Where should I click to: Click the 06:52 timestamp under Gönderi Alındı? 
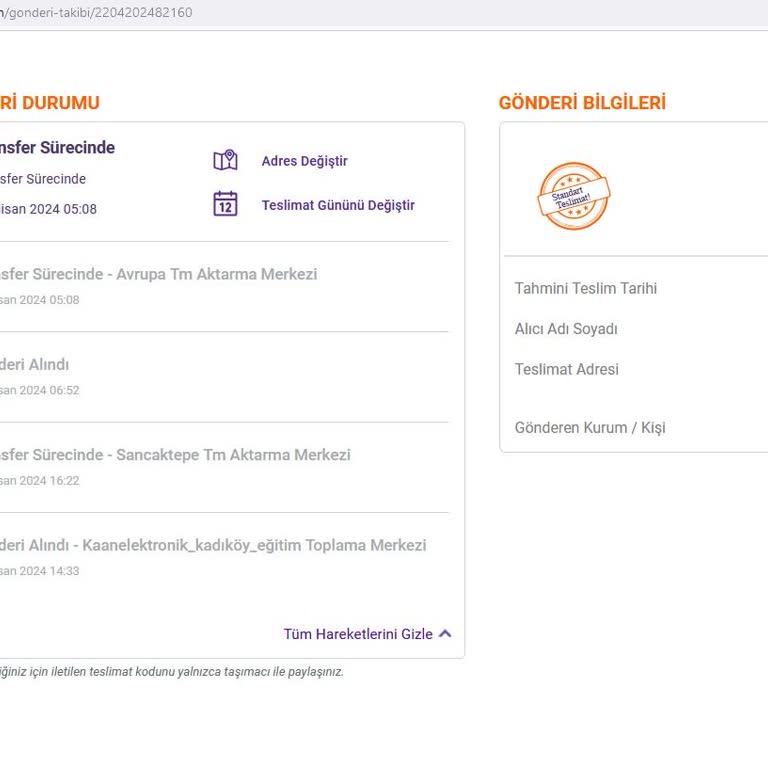40,390
